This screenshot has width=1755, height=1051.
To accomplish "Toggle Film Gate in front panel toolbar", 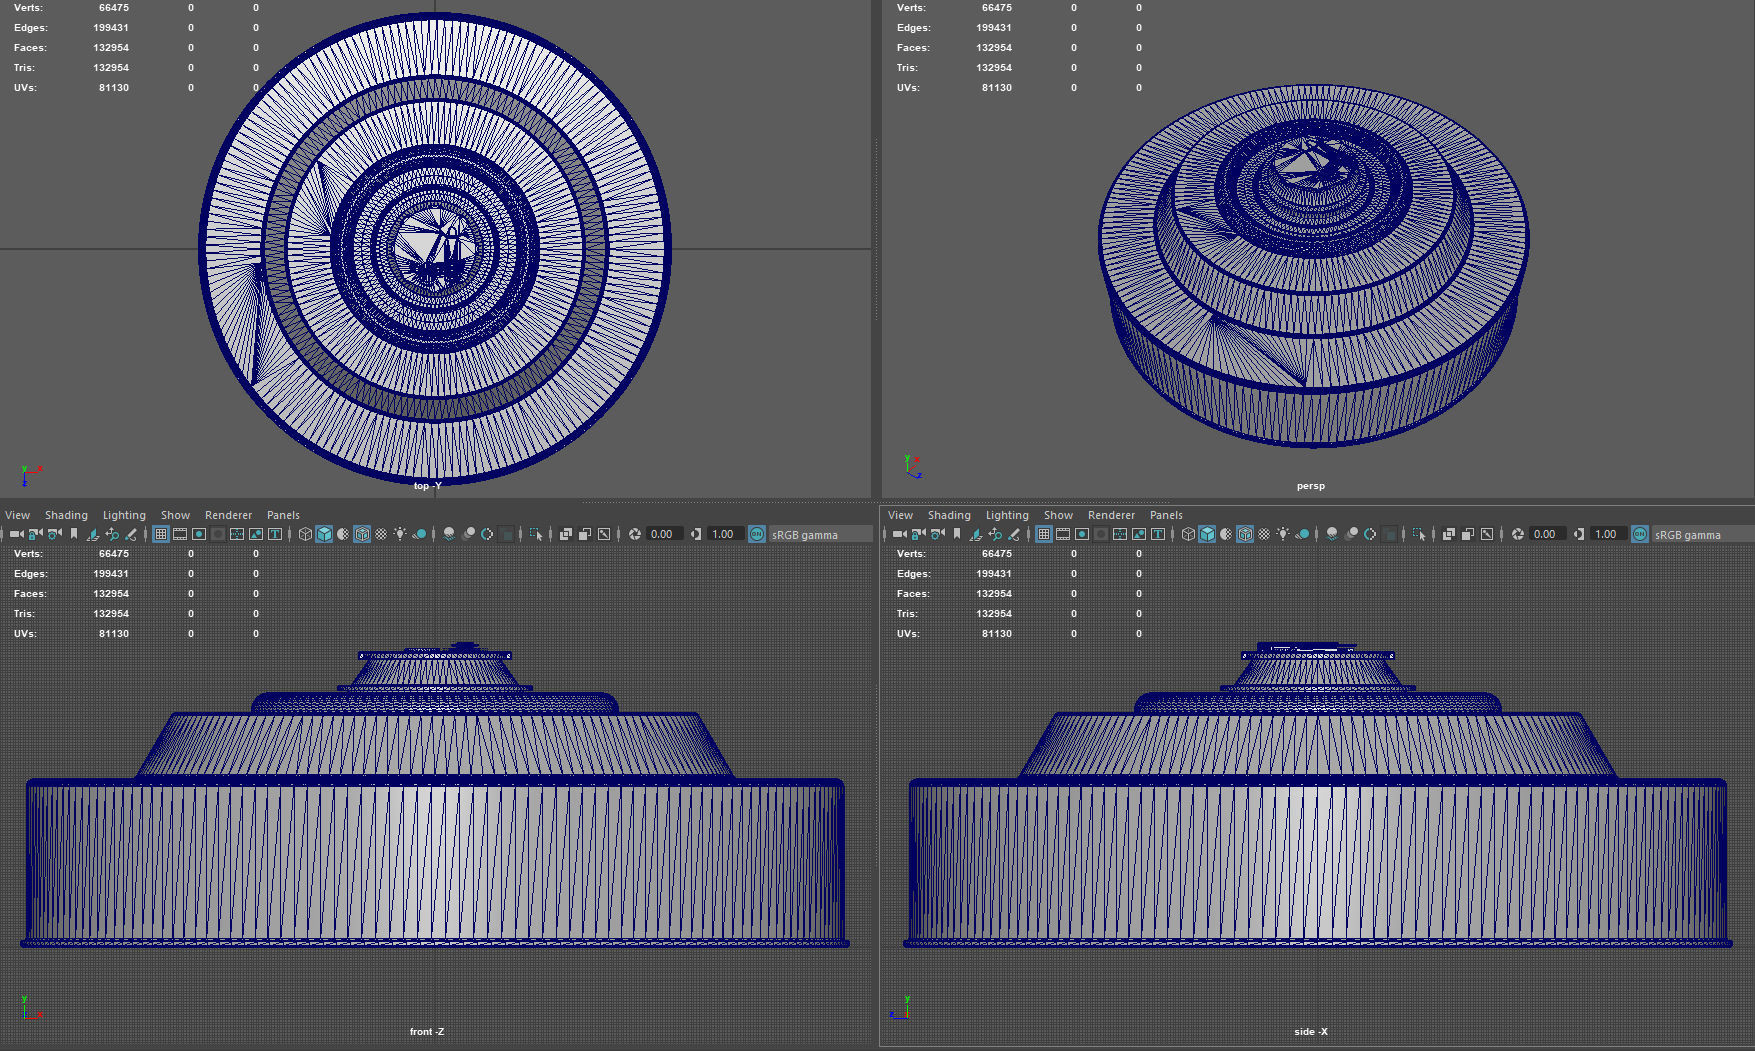I will [180, 534].
